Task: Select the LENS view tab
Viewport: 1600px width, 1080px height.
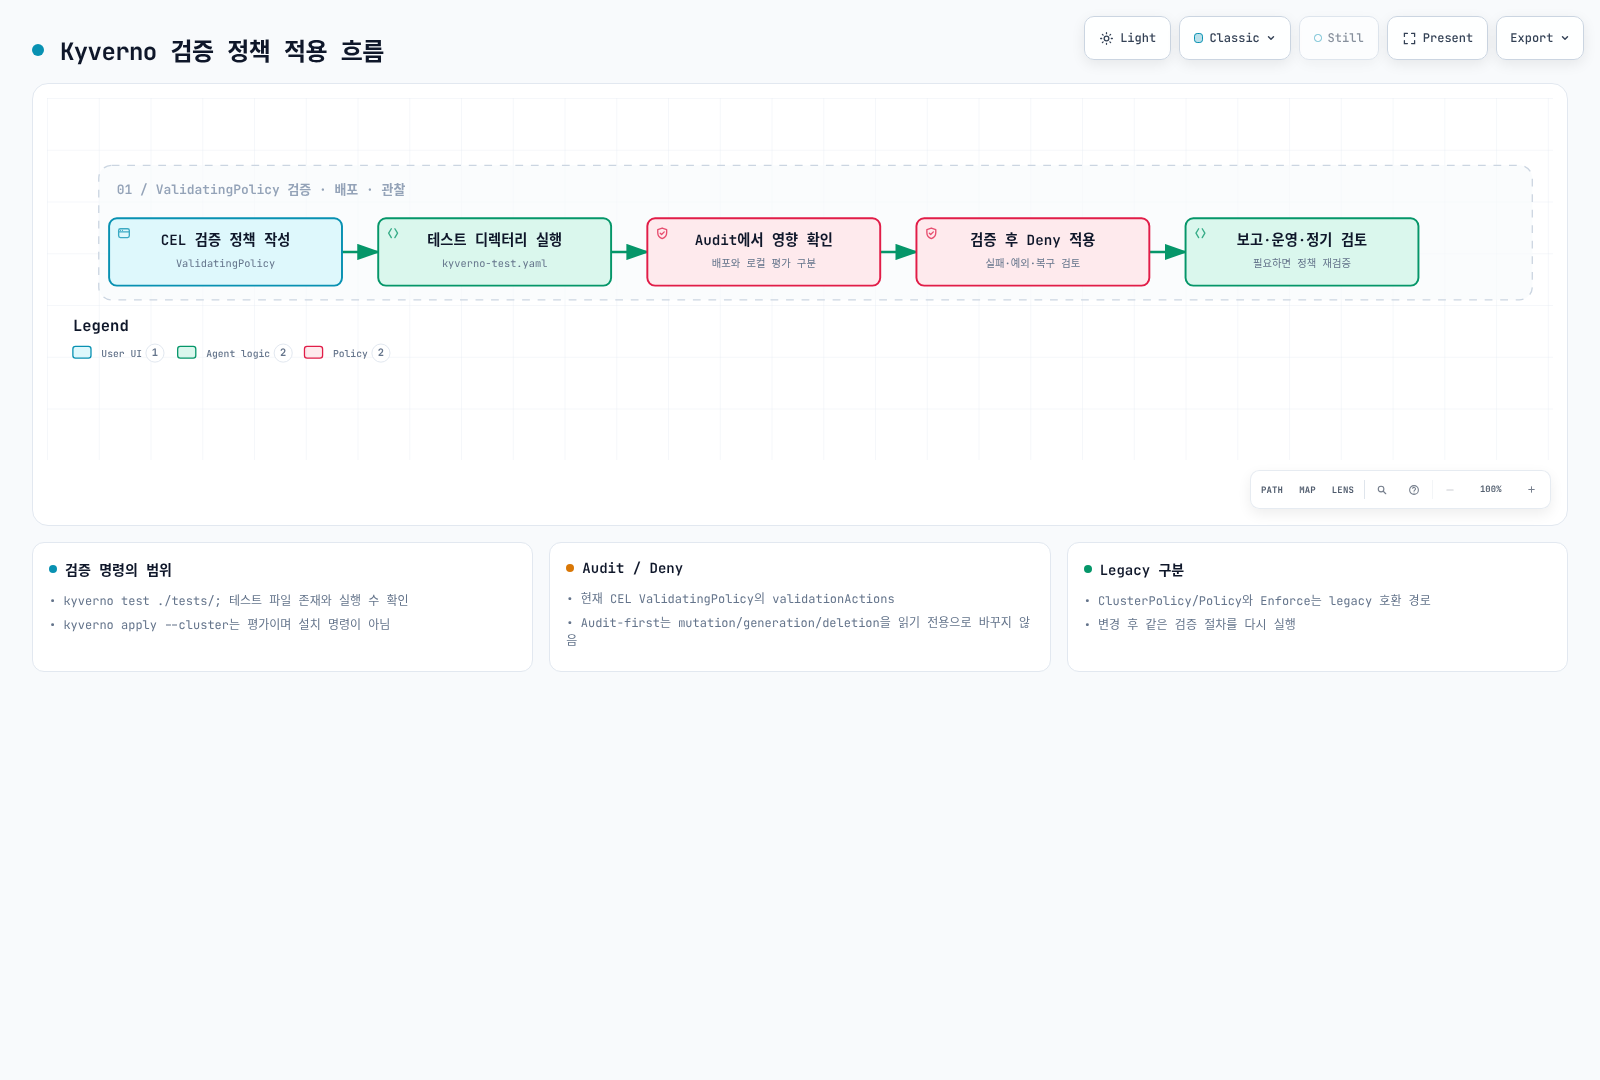Action: point(1342,490)
